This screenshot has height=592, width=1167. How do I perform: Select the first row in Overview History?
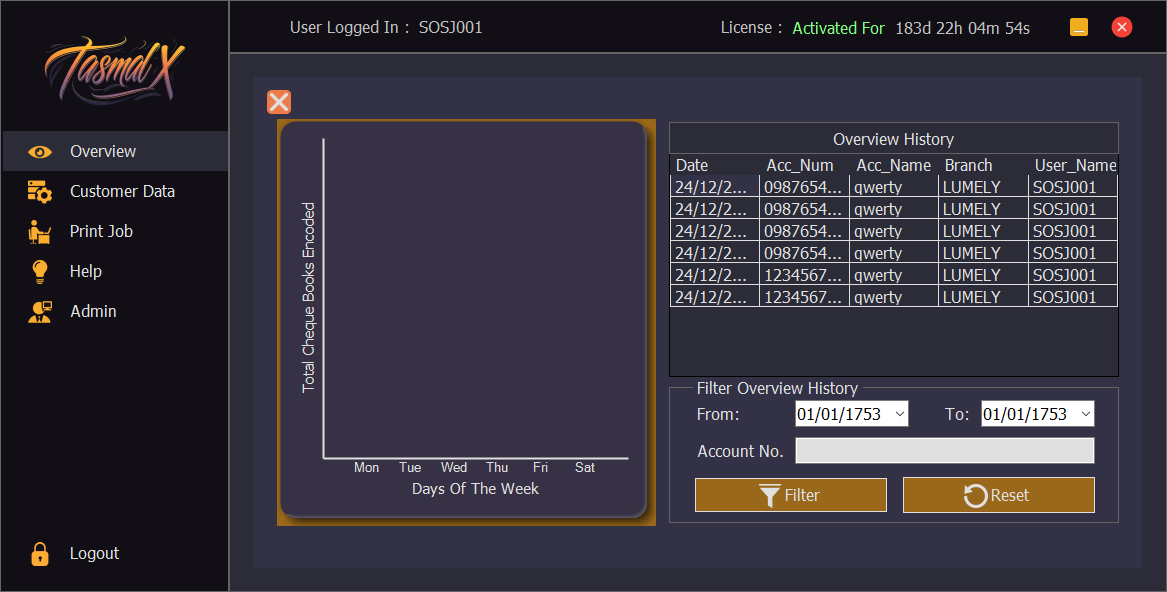tap(893, 187)
